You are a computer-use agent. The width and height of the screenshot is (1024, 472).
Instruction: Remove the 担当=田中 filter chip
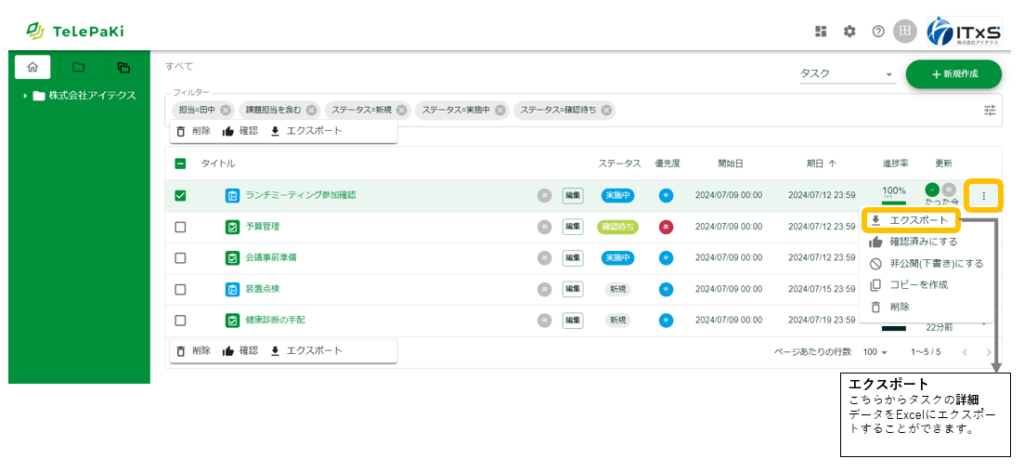click(226, 110)
